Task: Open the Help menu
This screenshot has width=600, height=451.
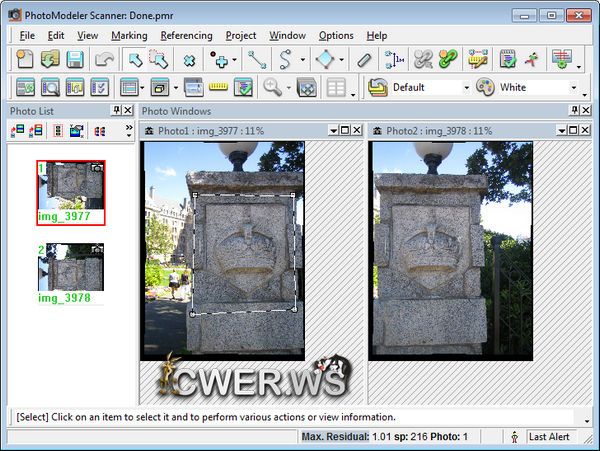Action: coord(377,36)
